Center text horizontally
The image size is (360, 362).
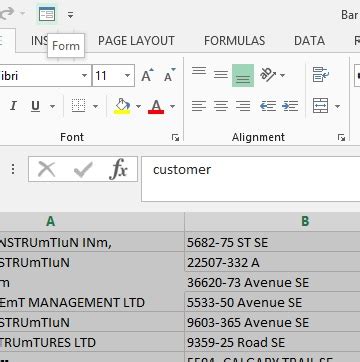click(x=221, y=106)
